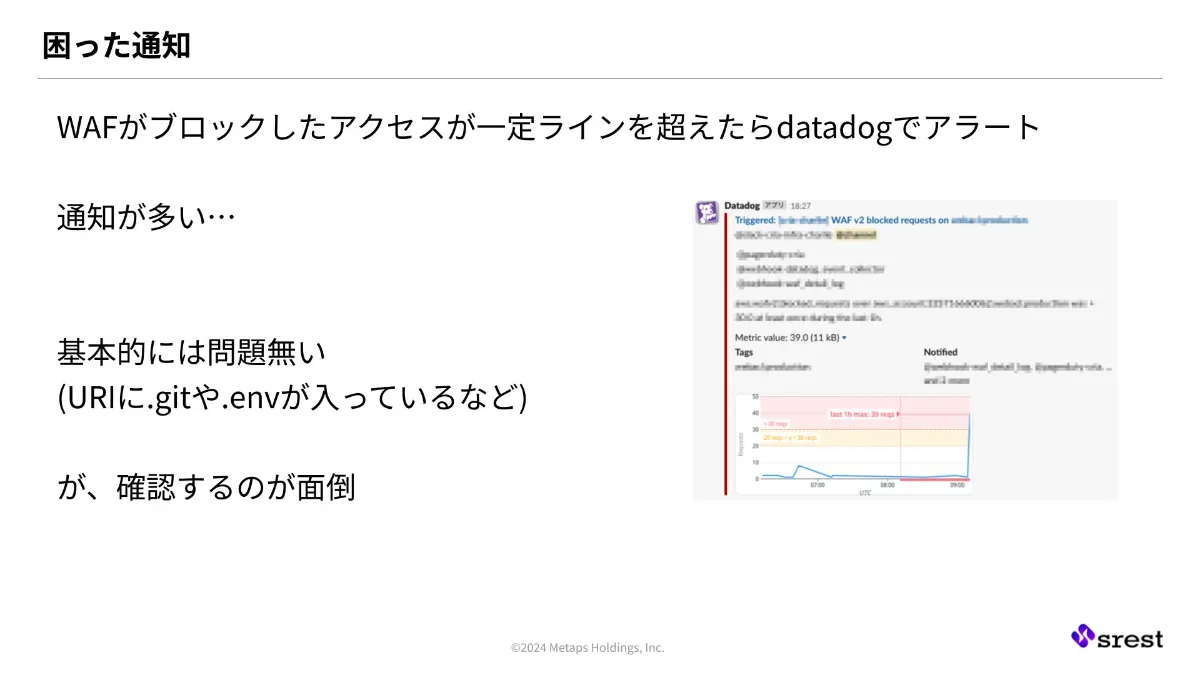Click the アプリ badge next to Datadog

773,206
